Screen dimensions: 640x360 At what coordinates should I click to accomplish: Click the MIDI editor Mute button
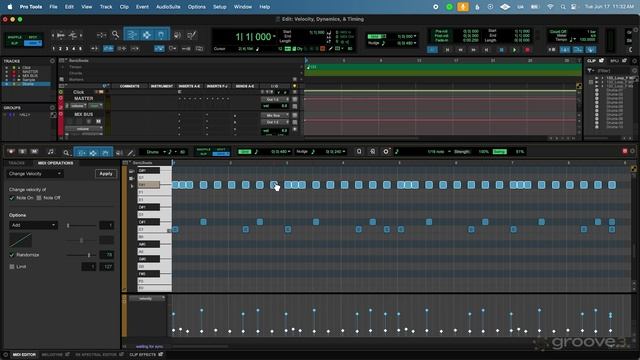[34, 152]
